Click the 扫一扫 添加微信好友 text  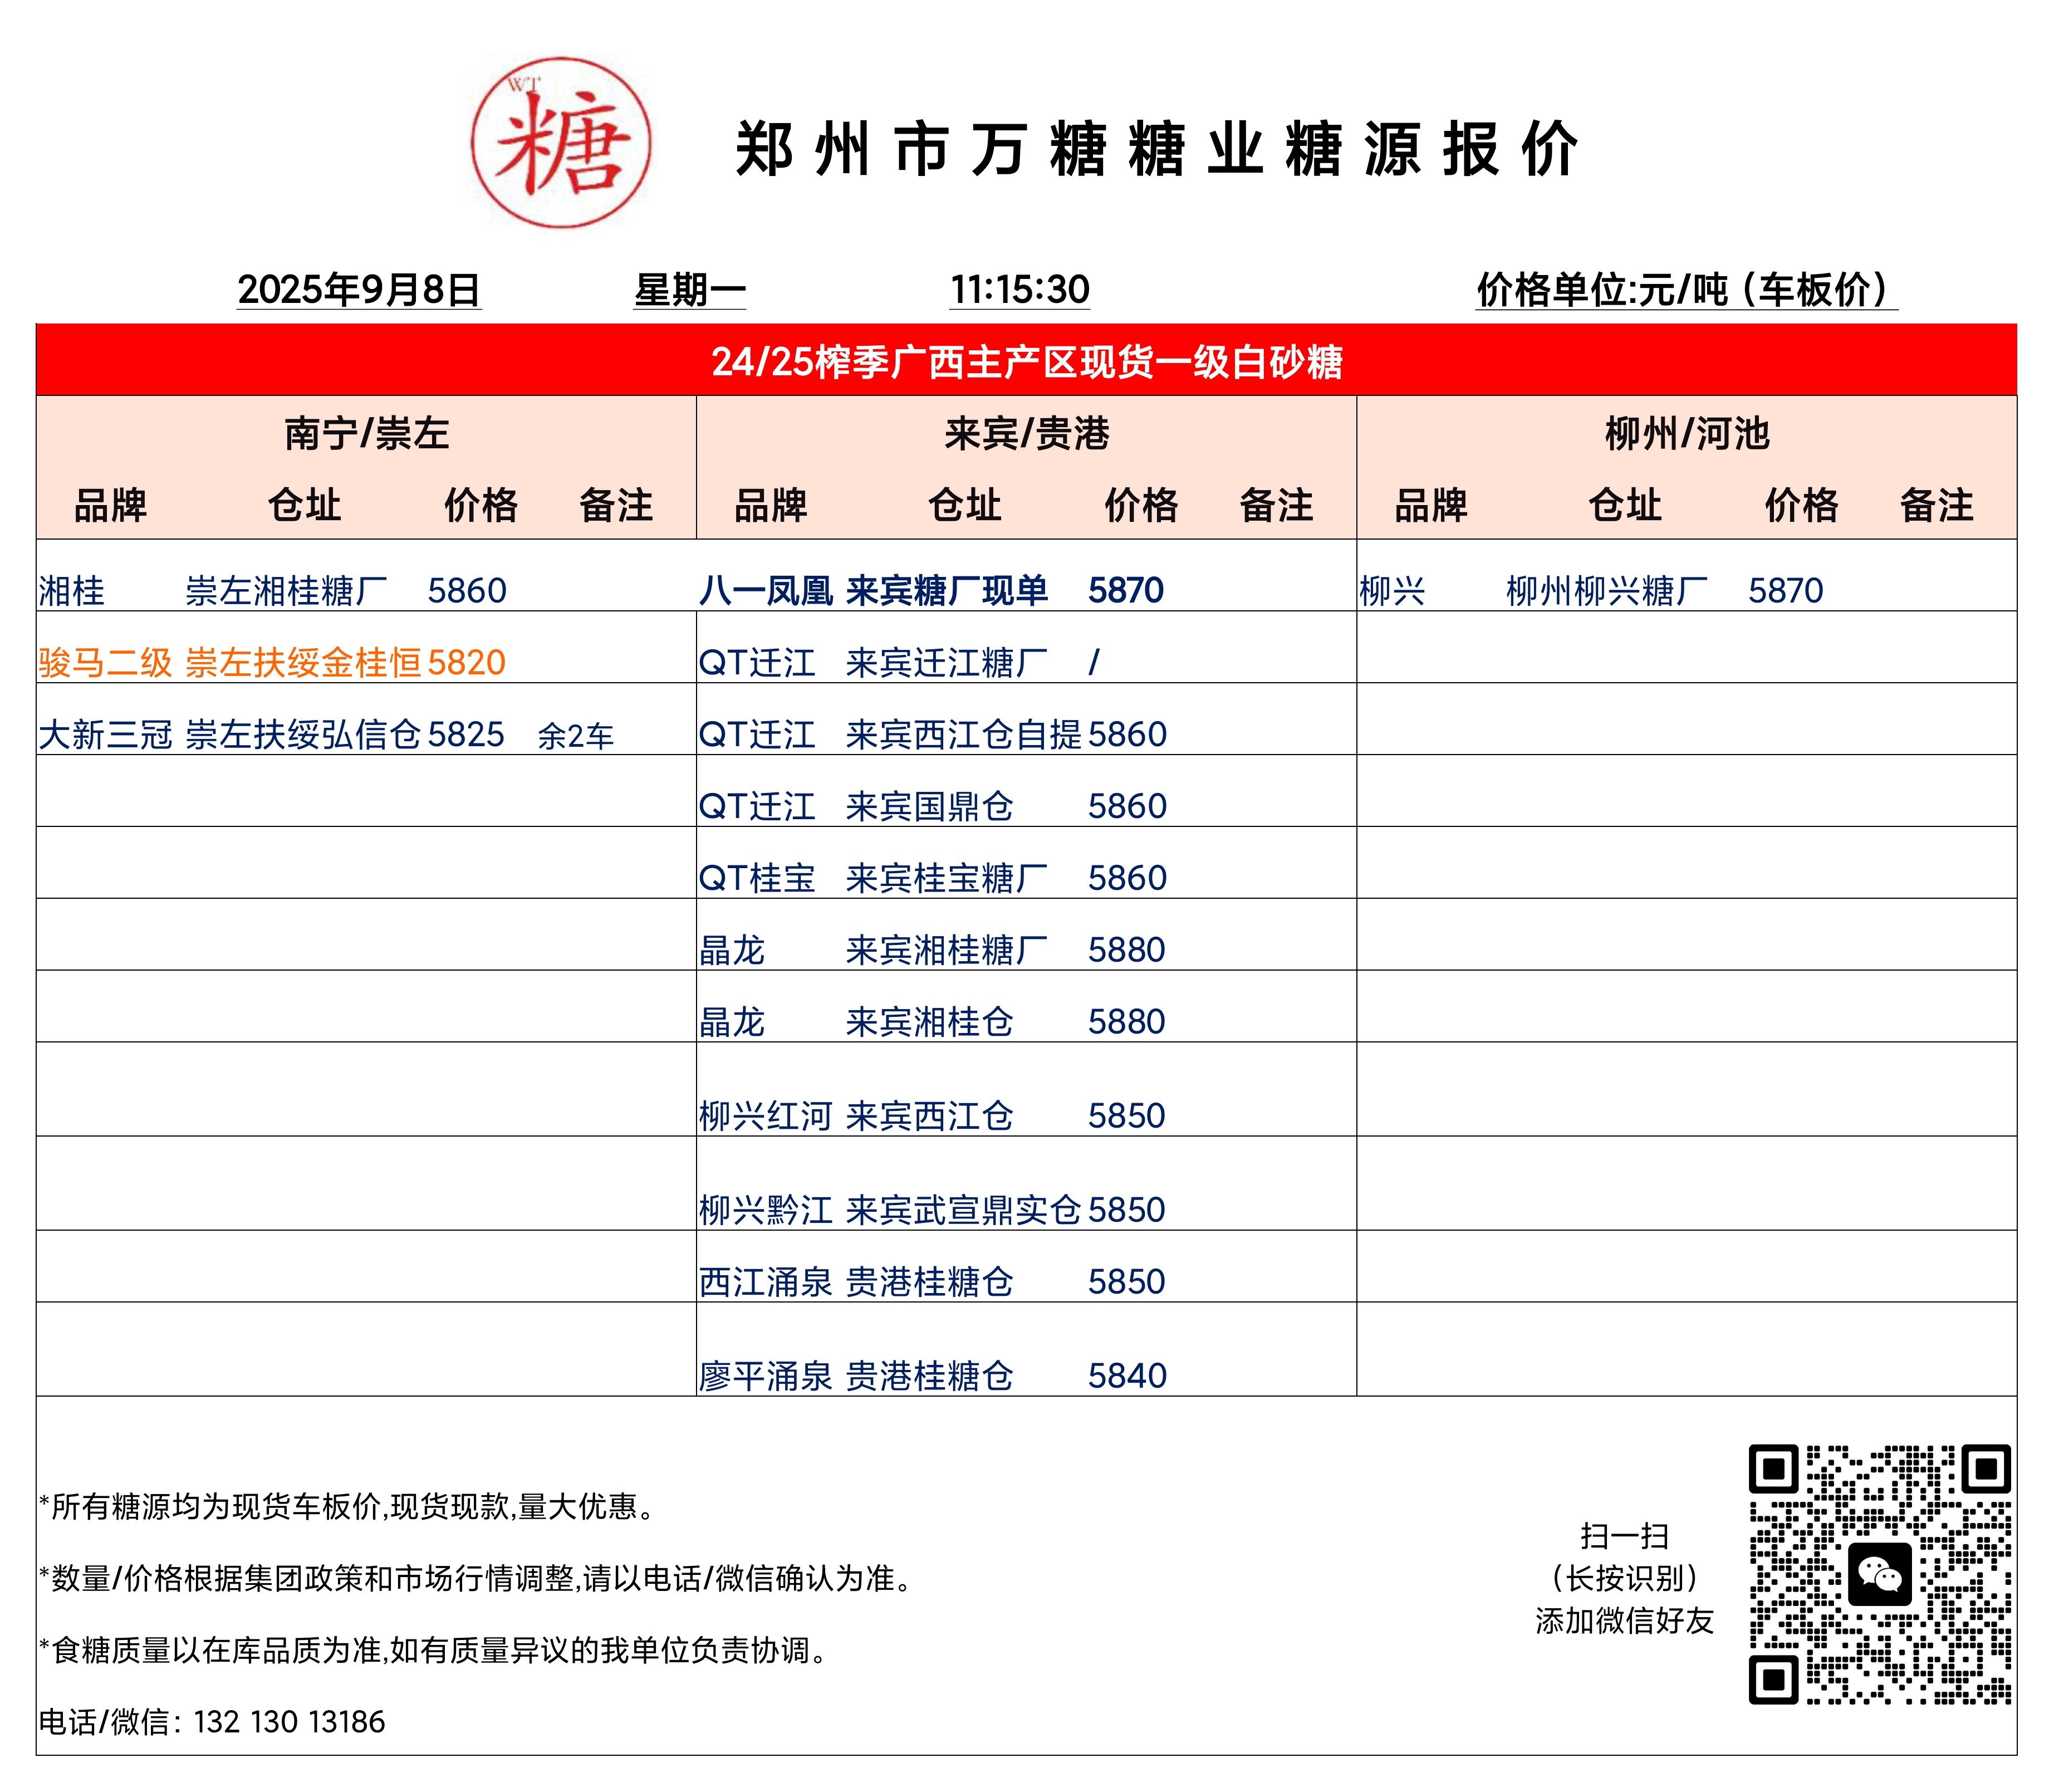coord(1624,1578)
